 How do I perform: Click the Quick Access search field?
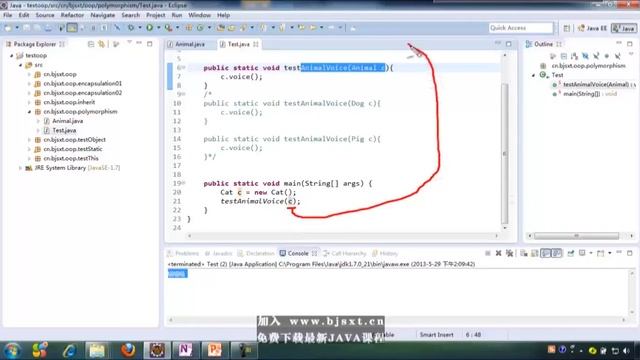pyautogui.click(x=521, y=28)
